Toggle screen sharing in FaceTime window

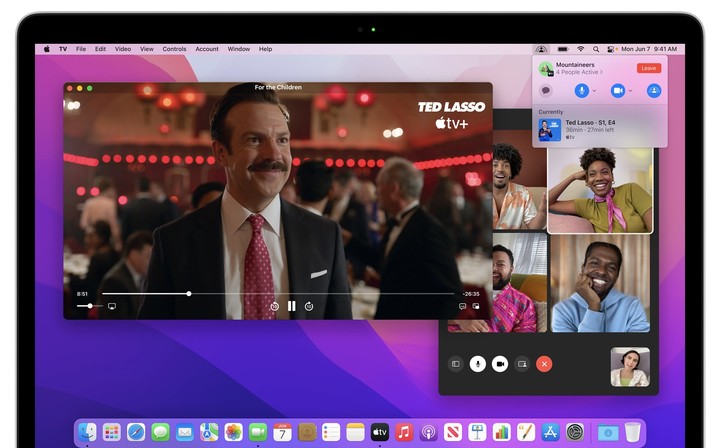pos(522,364)
